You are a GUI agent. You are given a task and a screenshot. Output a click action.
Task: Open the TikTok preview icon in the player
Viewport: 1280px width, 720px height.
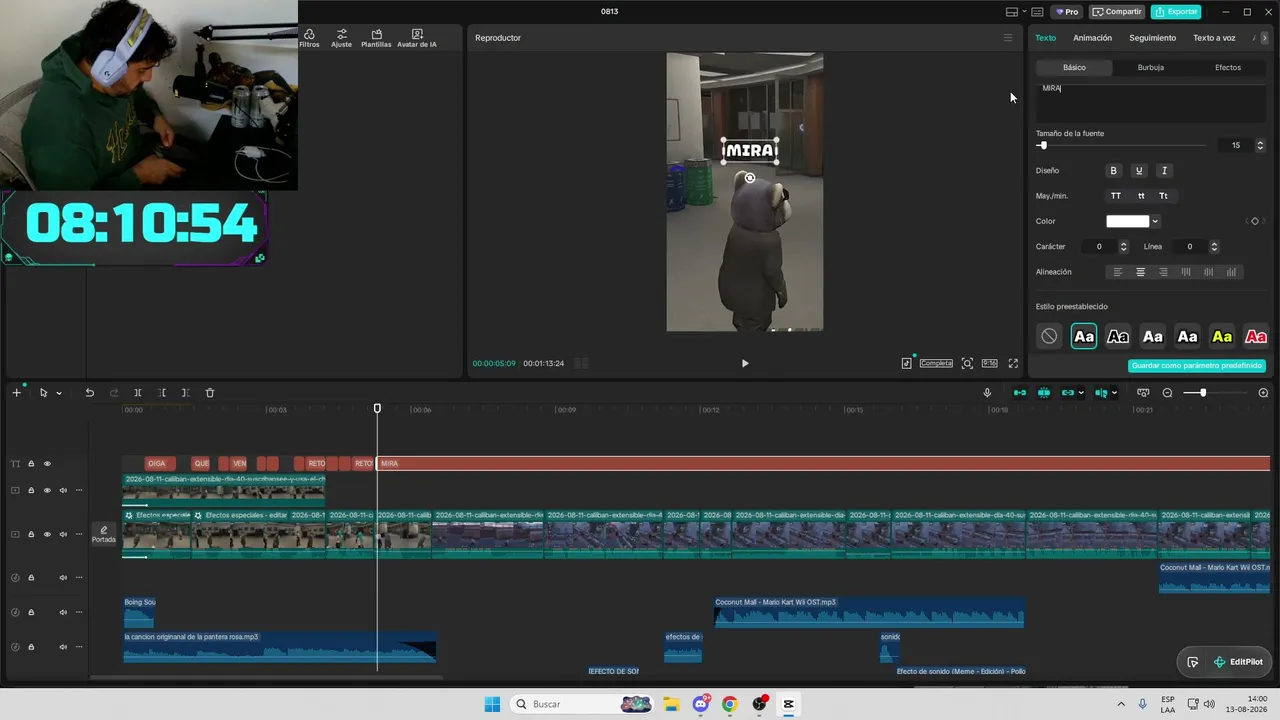click(x=906, y=364)
